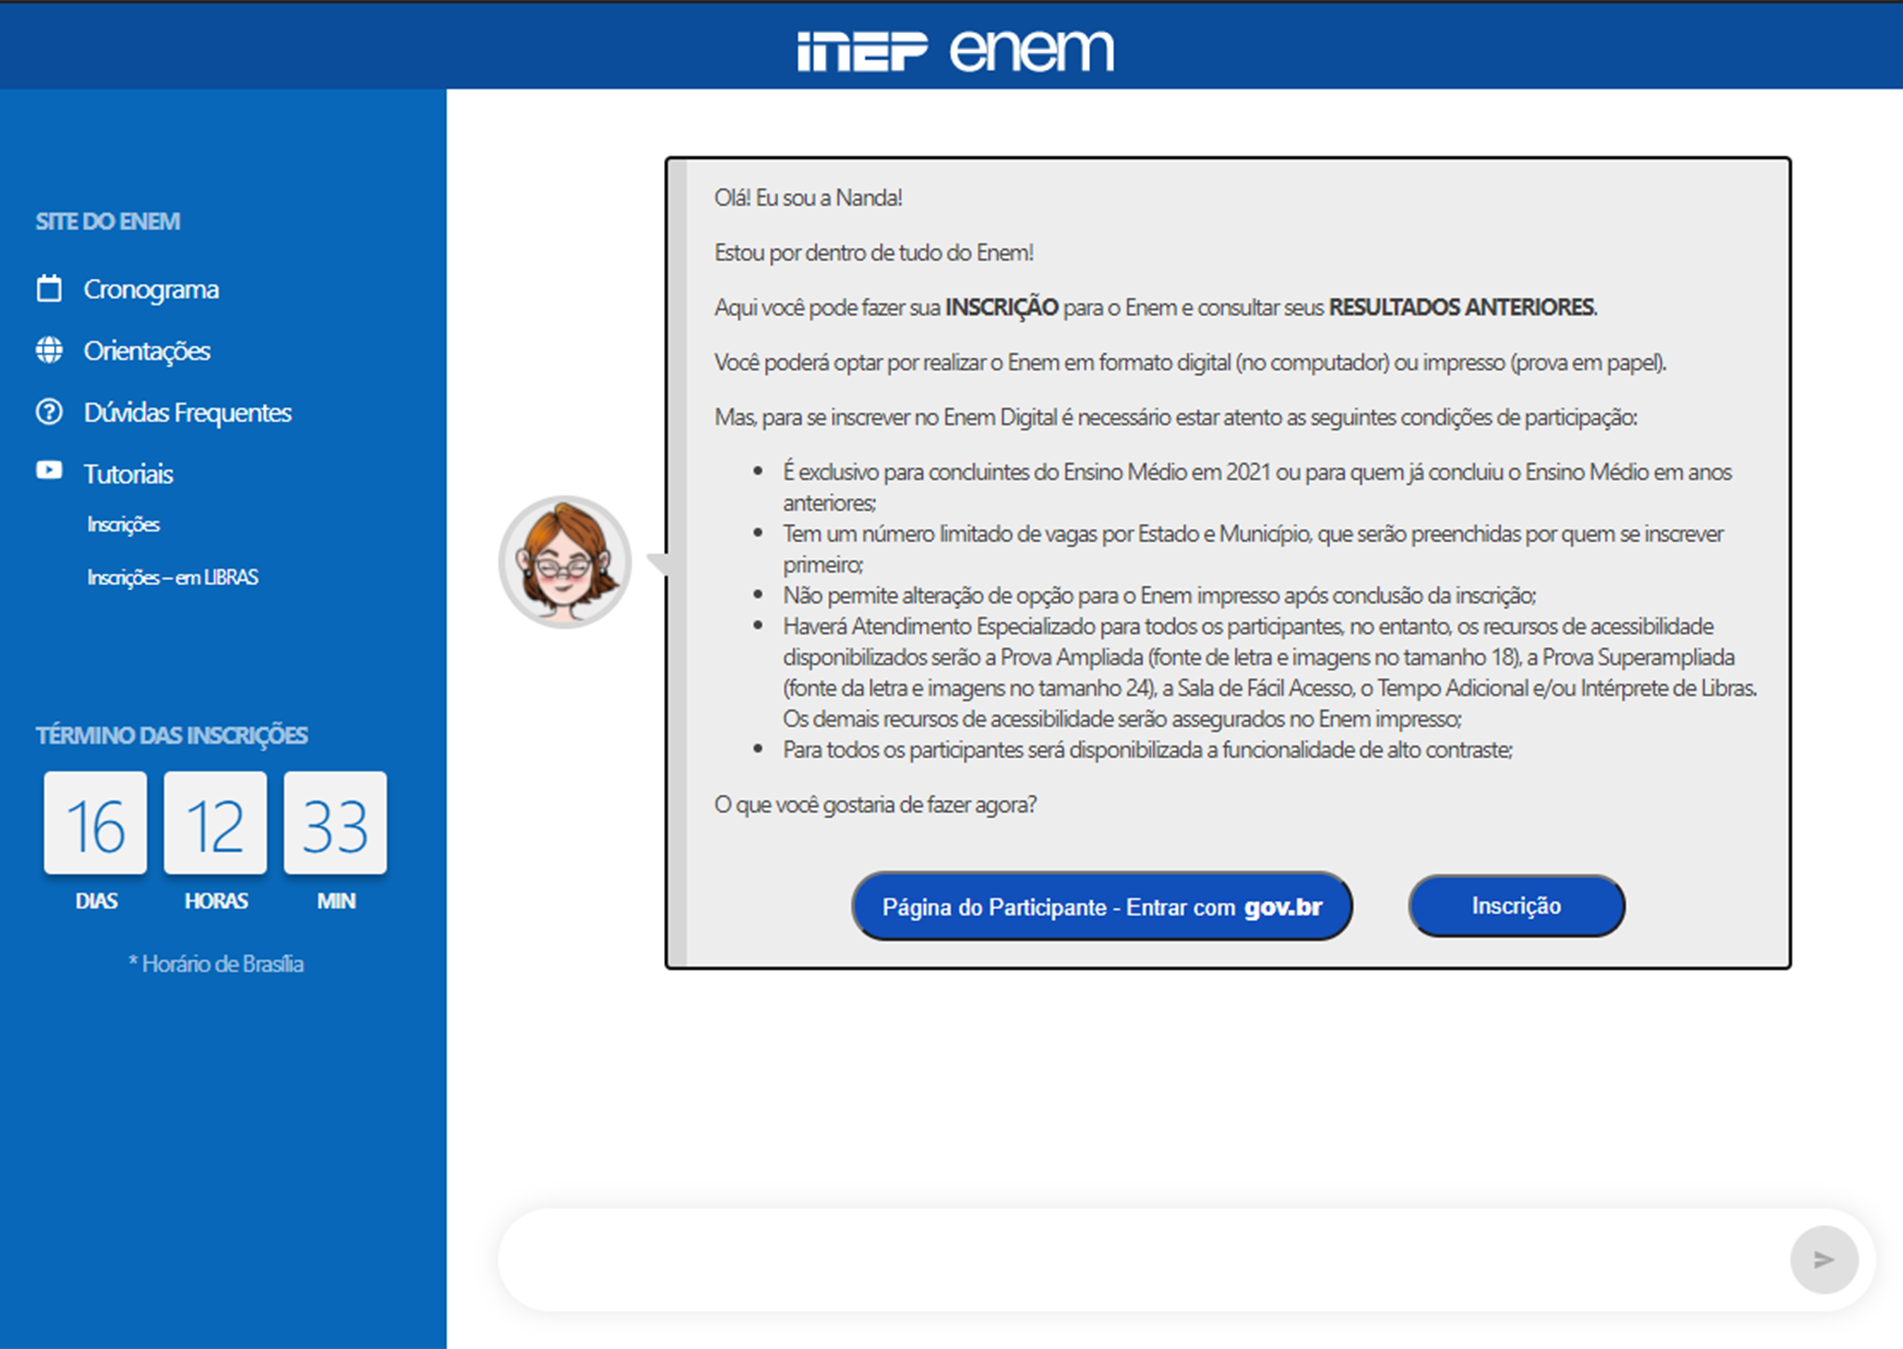Screen dimensions: 1903x1349
Task: Open the Inscrições tutorial link
Action: [x=123, y=525]
